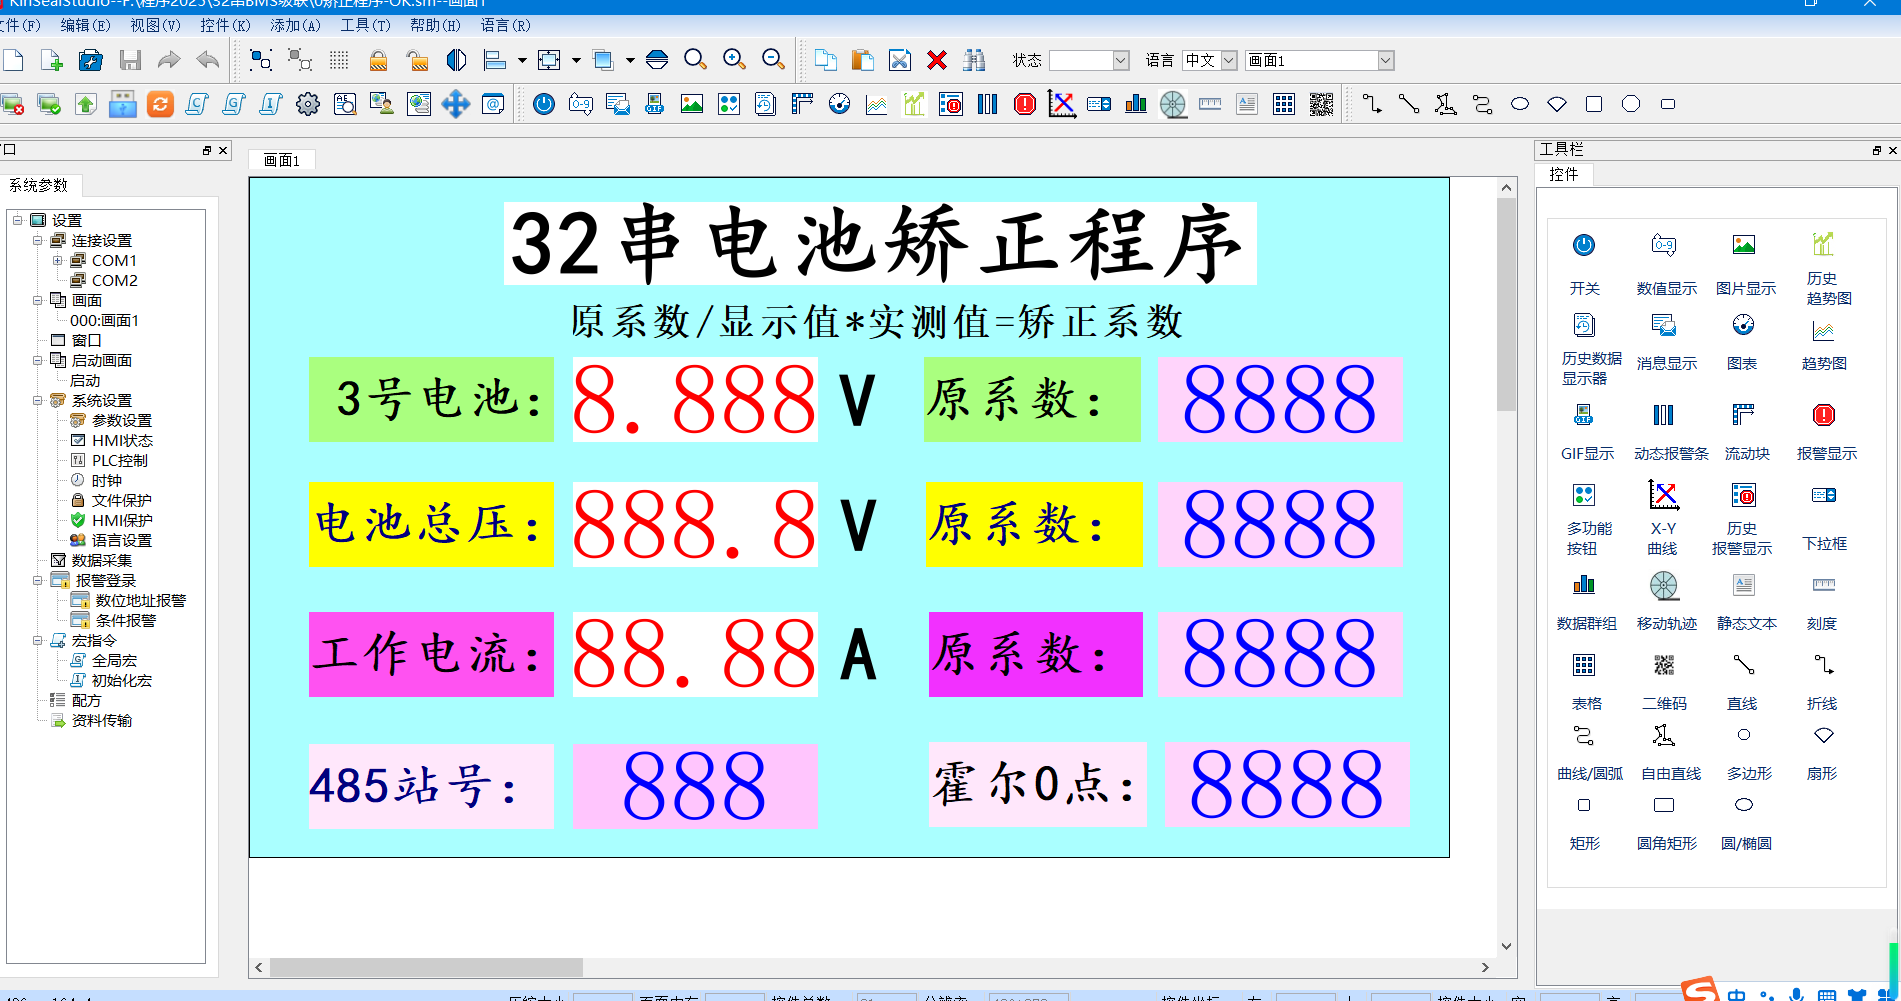Select the 报警显示 alarm display control

point(1823,414)
